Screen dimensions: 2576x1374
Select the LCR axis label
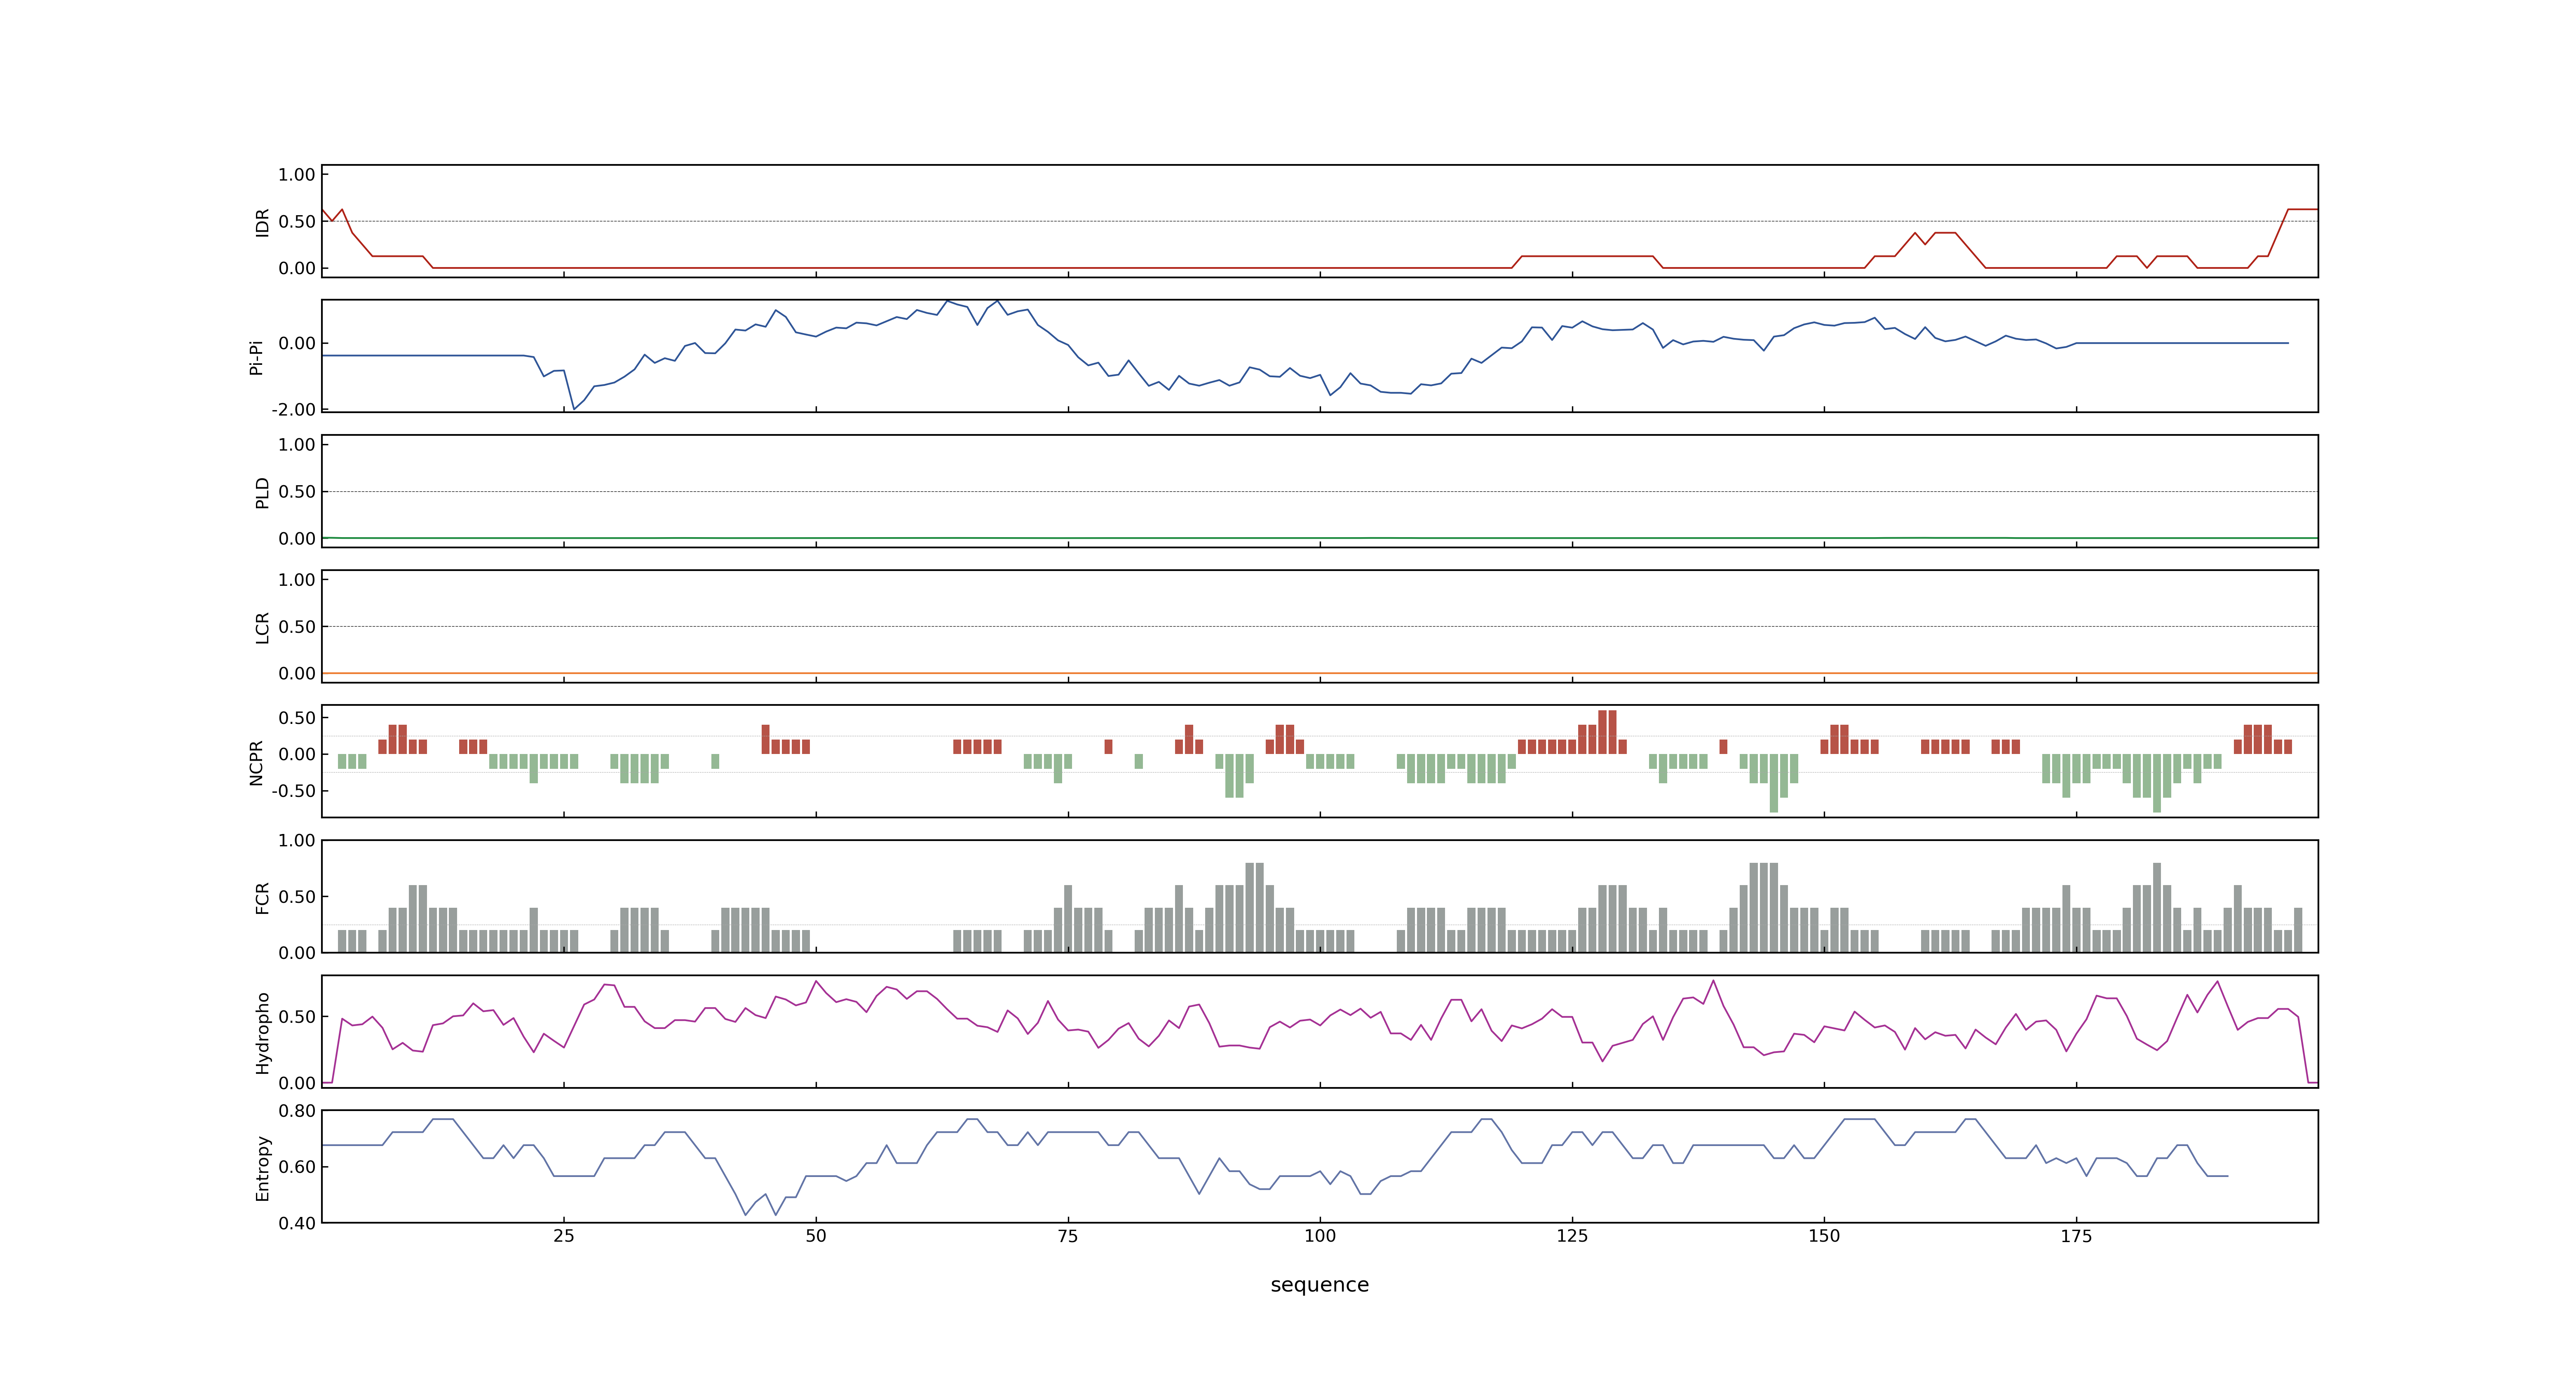(x=262, y=628)
